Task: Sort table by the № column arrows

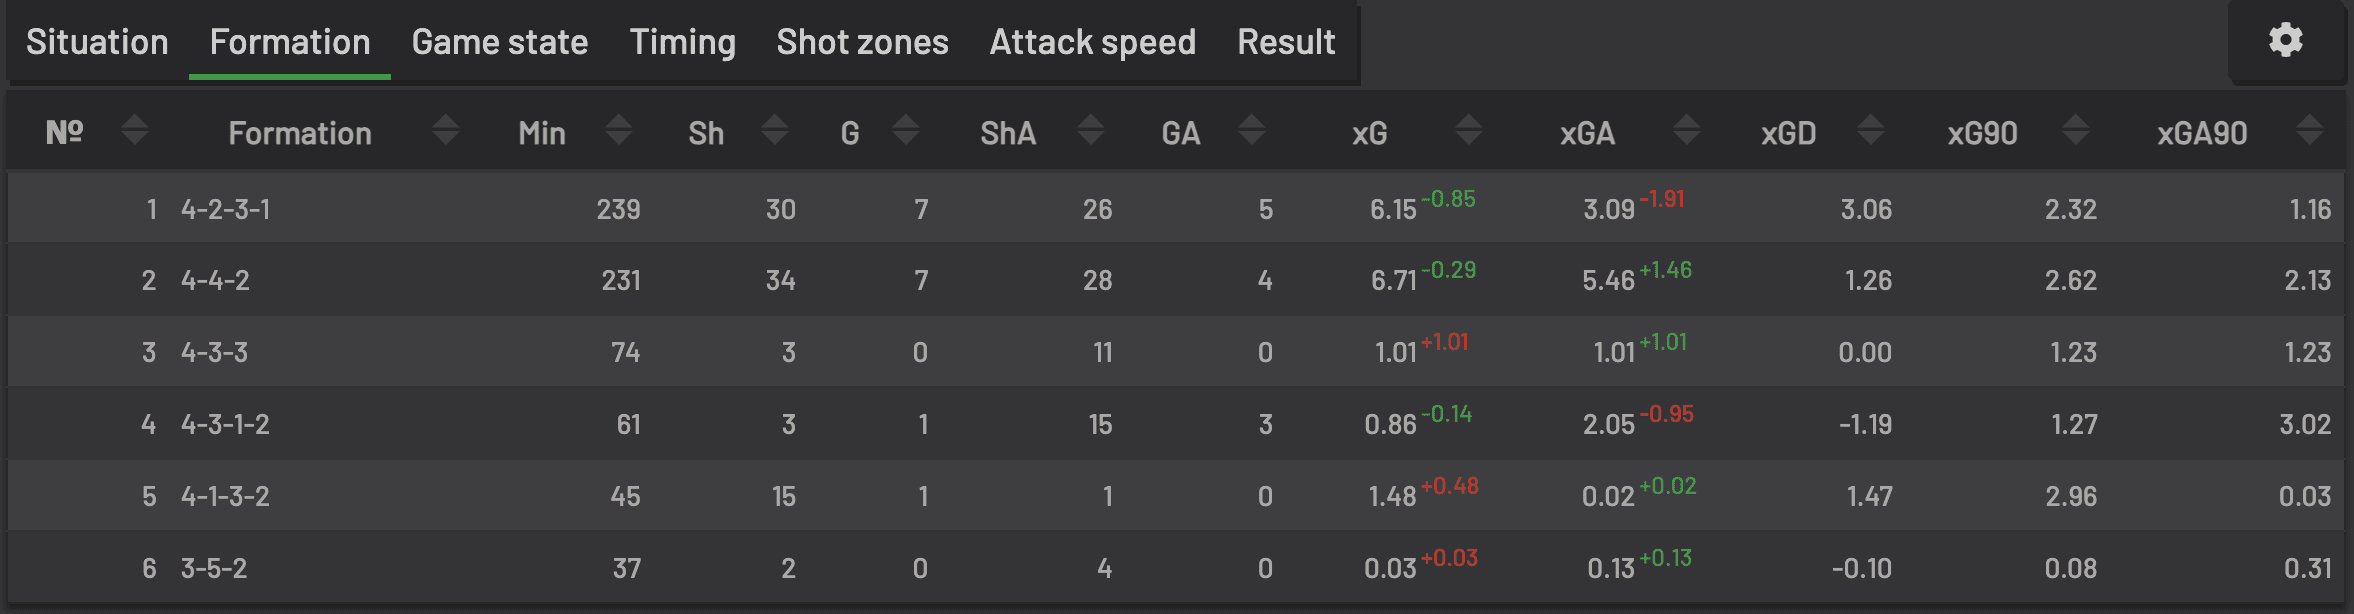Action: pyautogui.click(x=134, y=131)
